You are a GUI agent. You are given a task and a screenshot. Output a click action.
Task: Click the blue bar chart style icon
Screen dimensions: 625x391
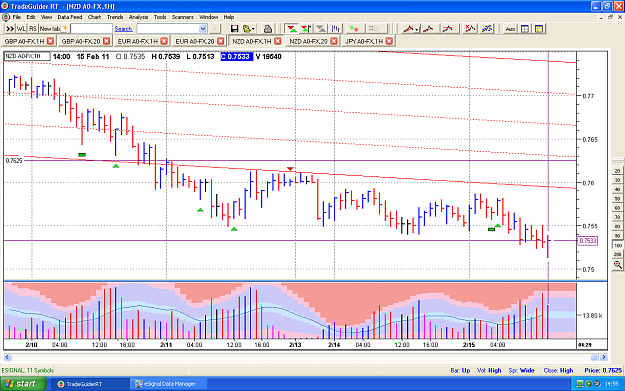coord(336,29)
